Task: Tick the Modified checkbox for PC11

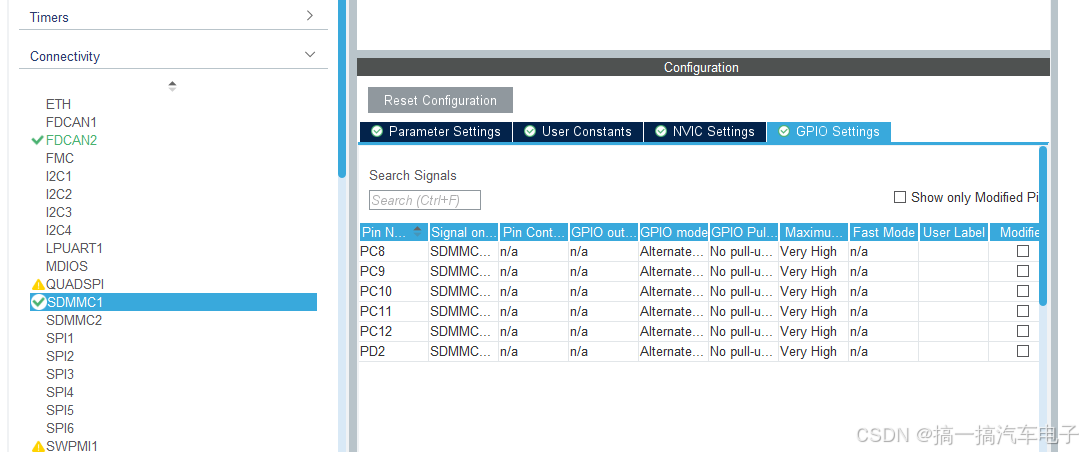Action: (1023, 311)
